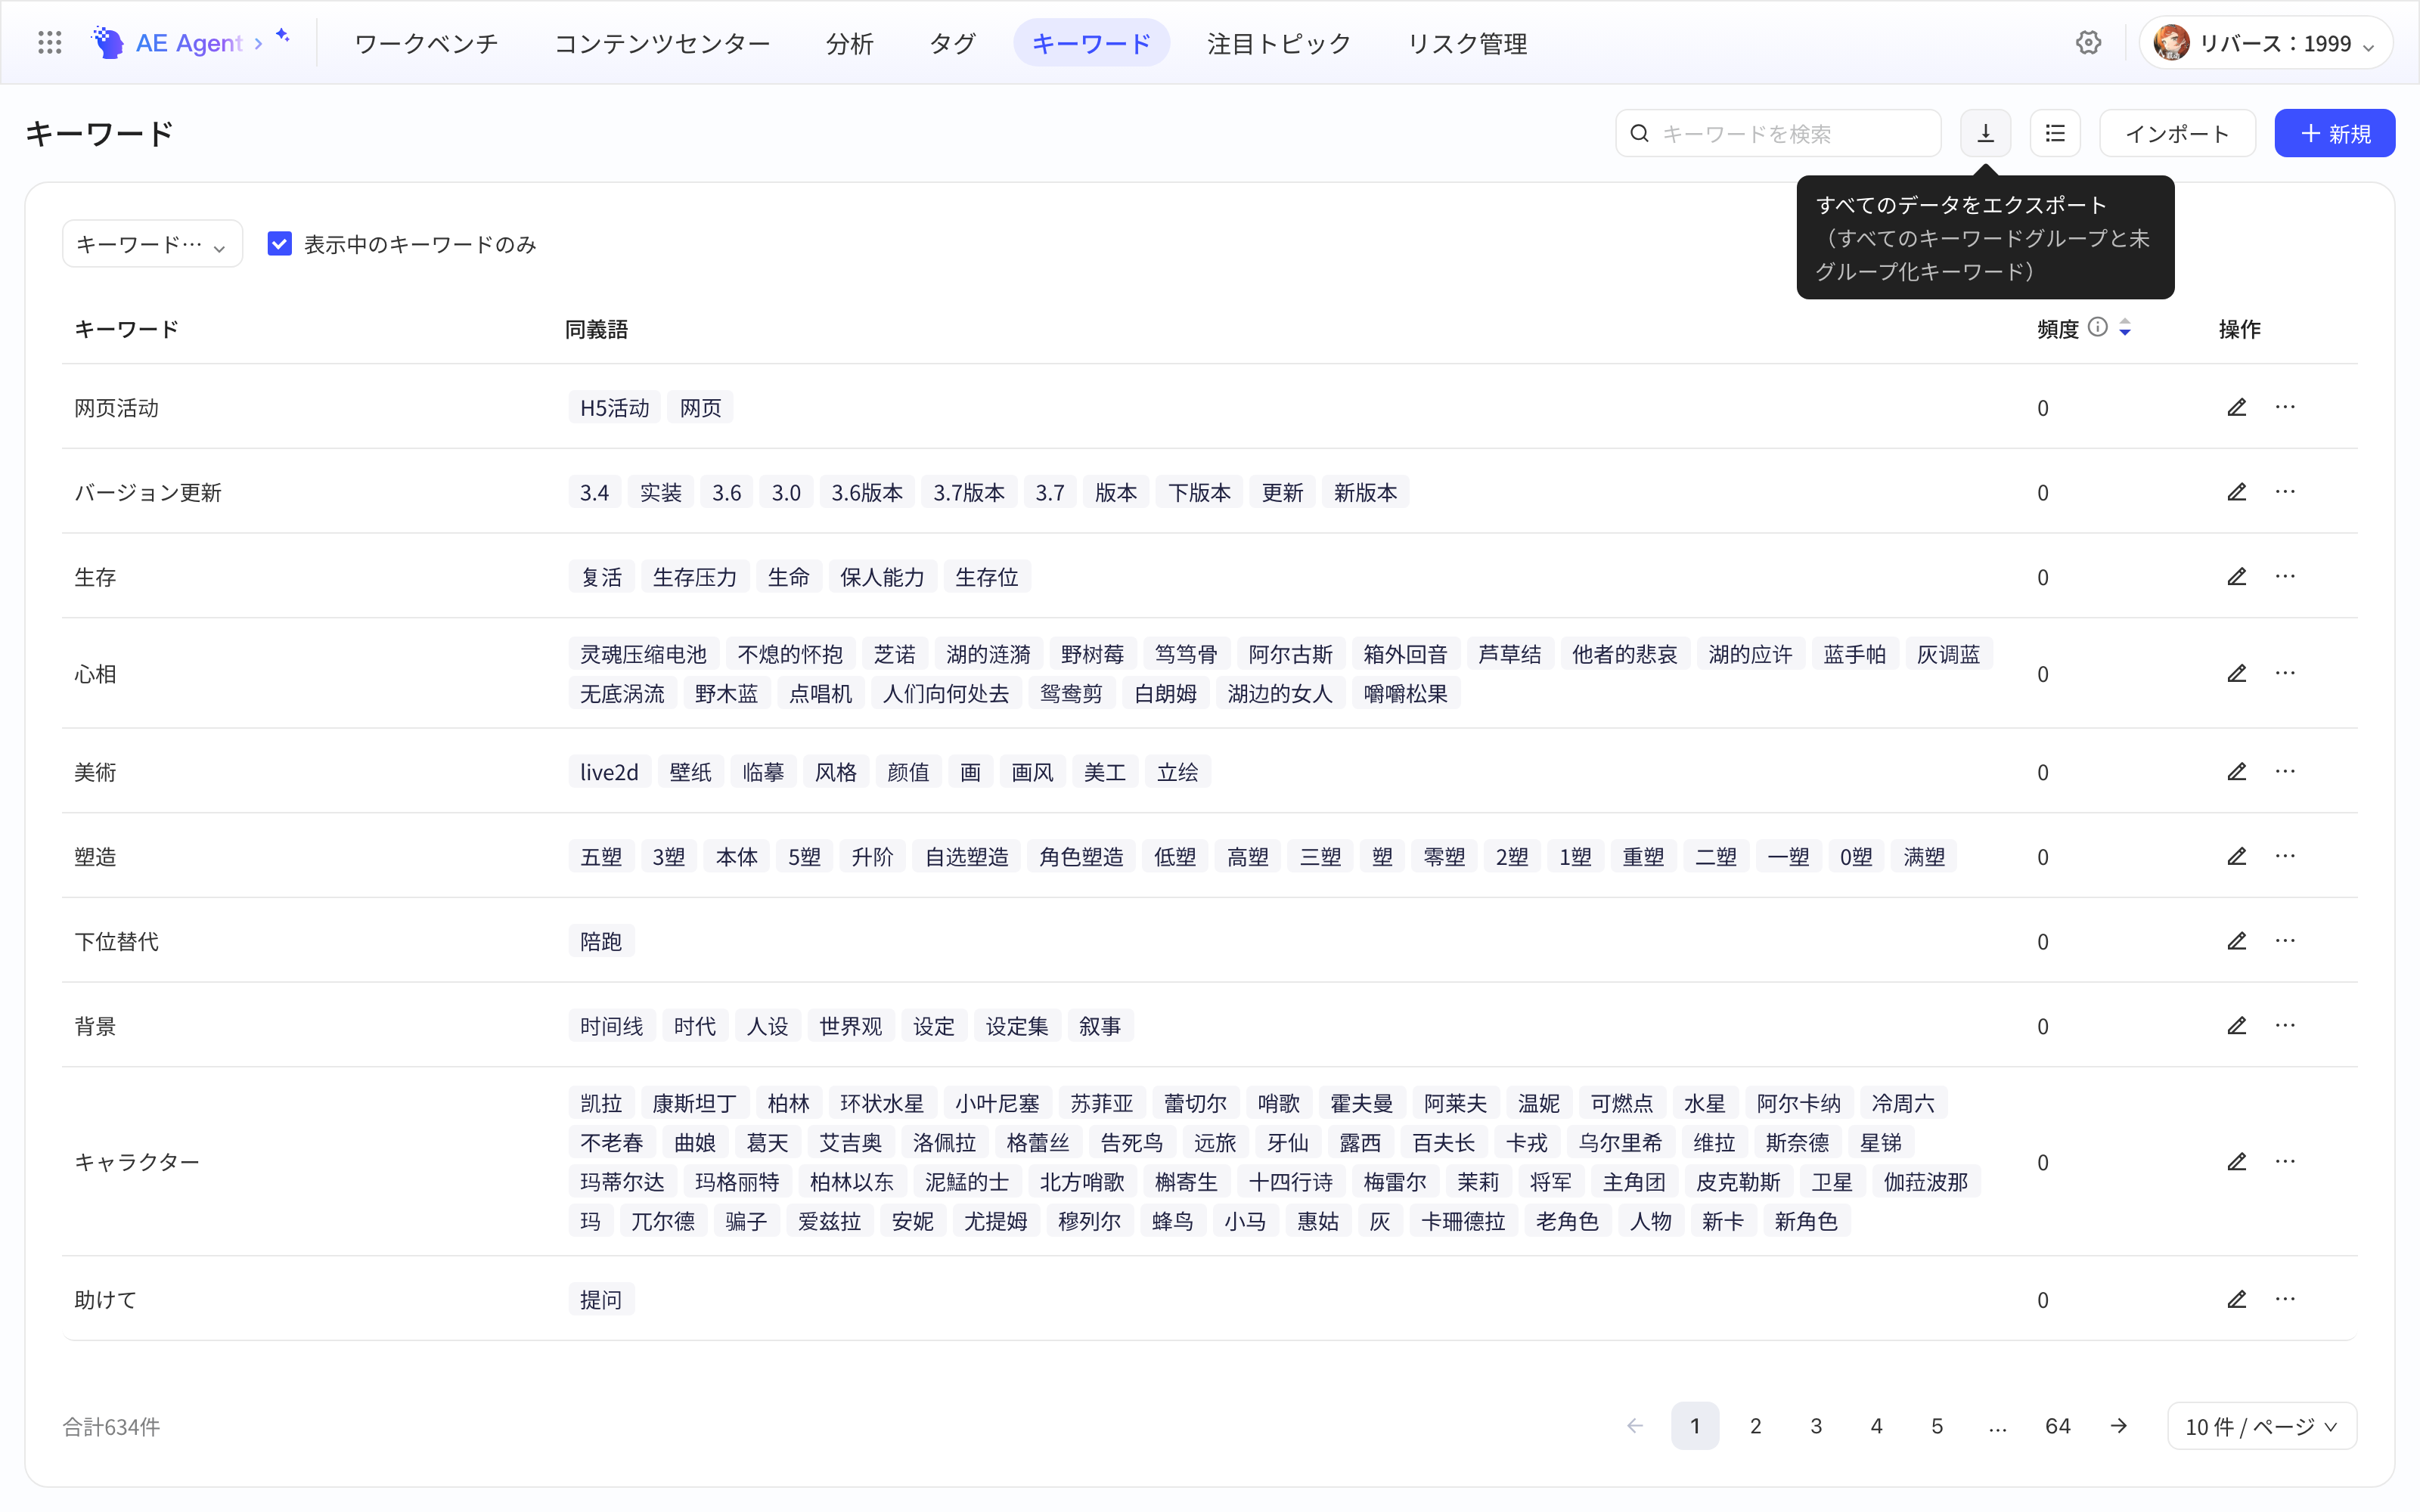This screenshot has width=2420, height=1512.
Task: Click the export download icon
Action: point(1986,133)
